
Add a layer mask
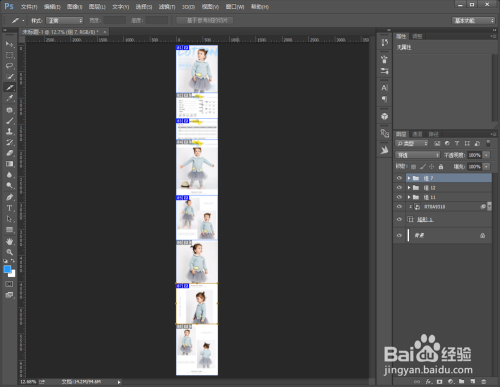439,381
